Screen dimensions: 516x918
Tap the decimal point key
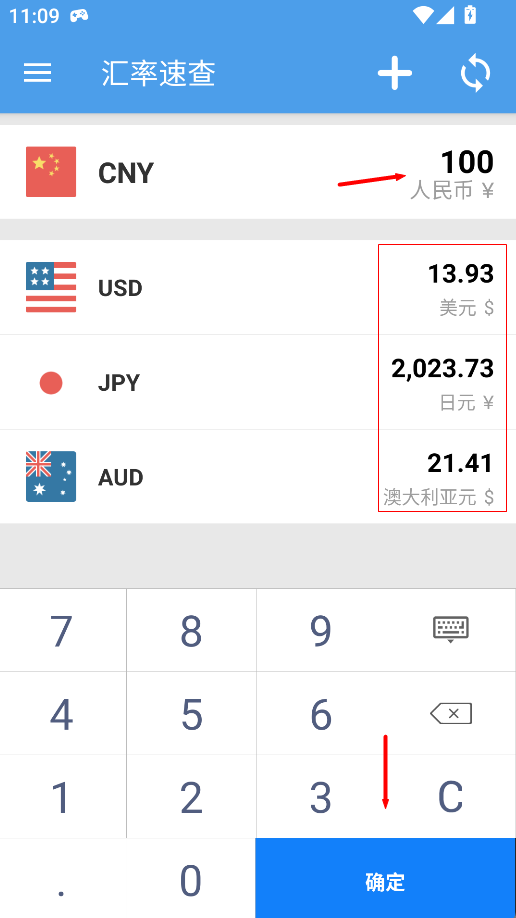click(x=62, y=879)
